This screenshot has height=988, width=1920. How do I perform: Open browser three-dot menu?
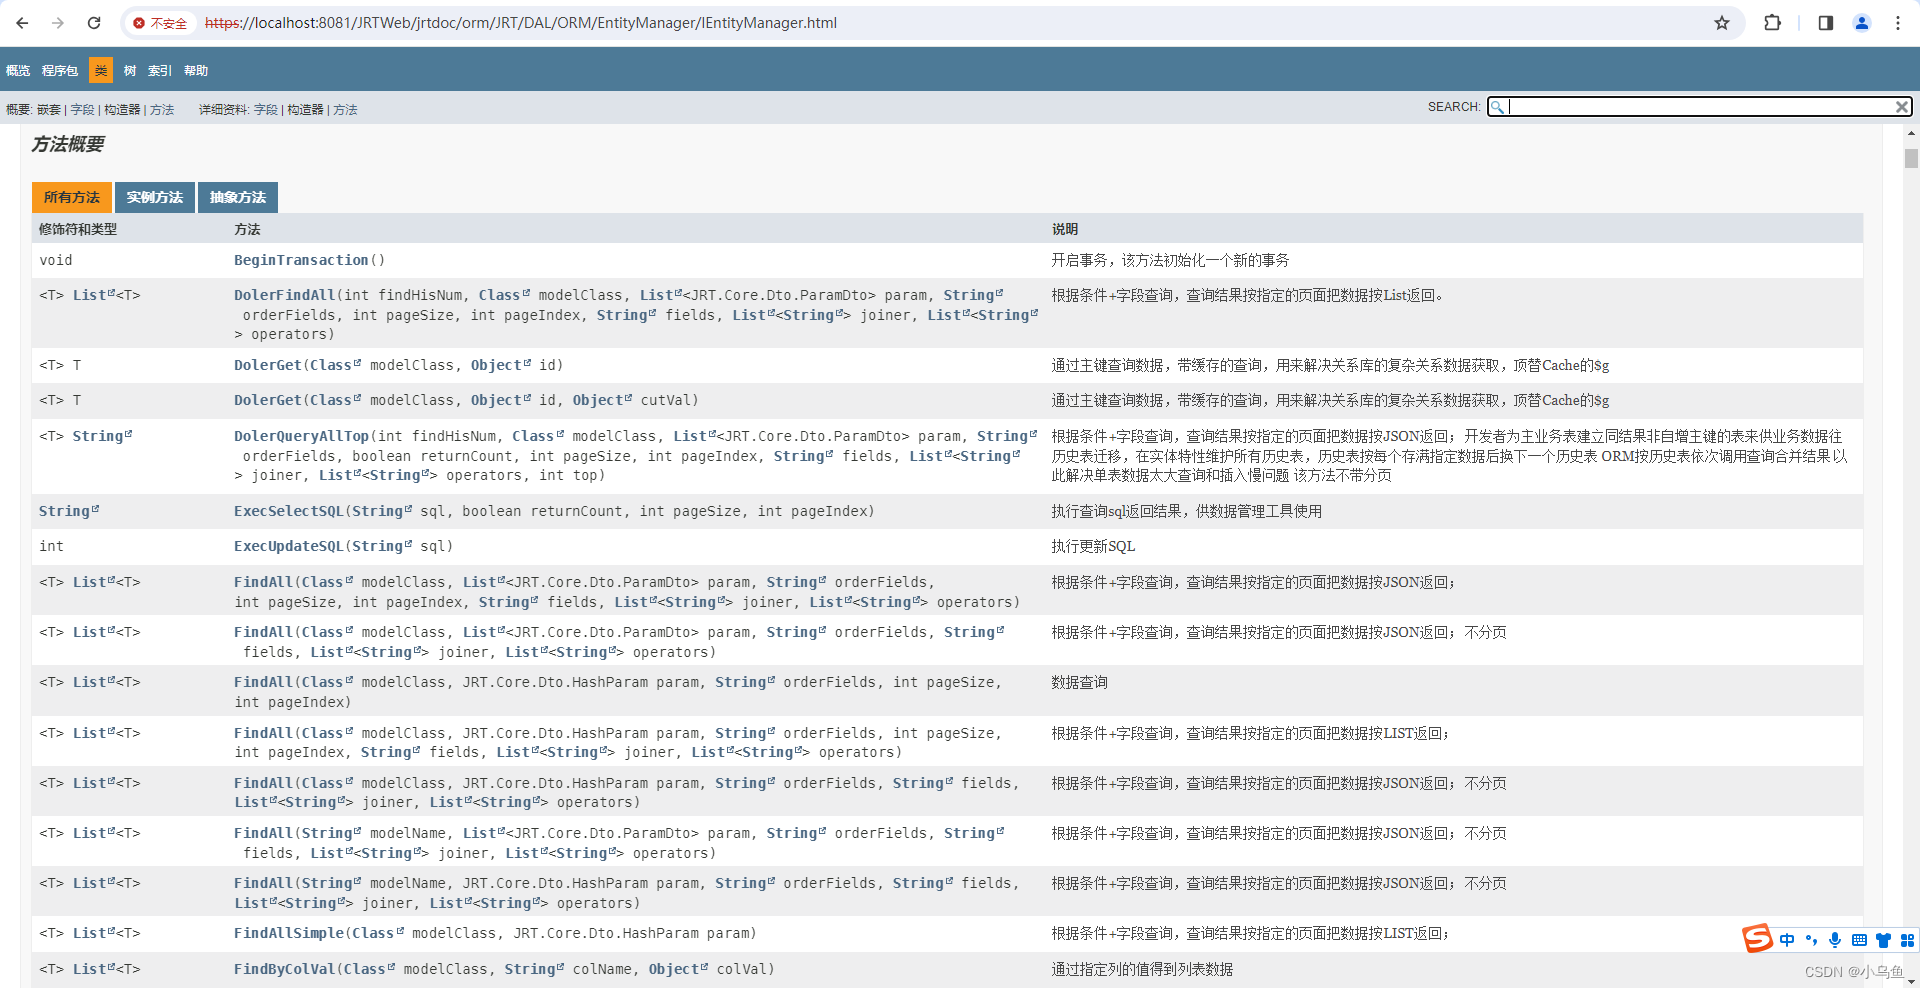(1898, 23)
